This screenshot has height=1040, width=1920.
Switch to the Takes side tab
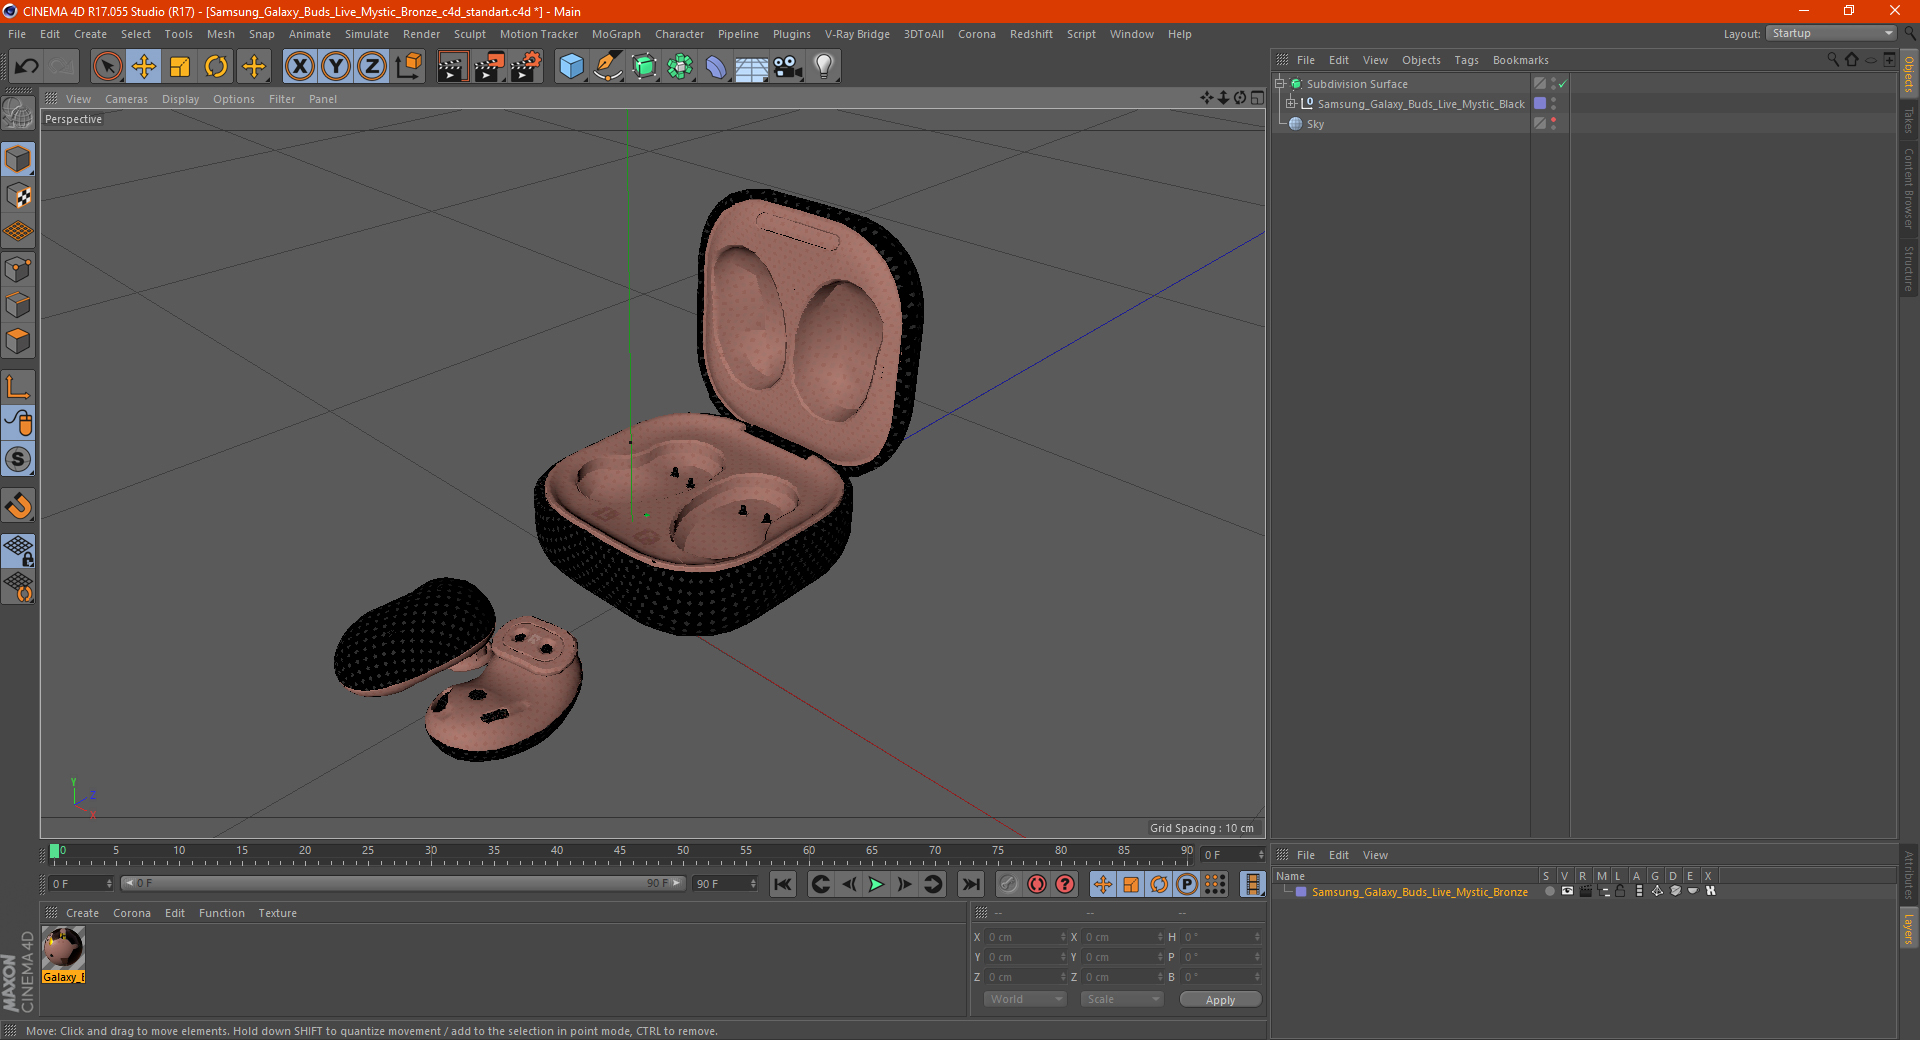click(x=1908, y=120)
